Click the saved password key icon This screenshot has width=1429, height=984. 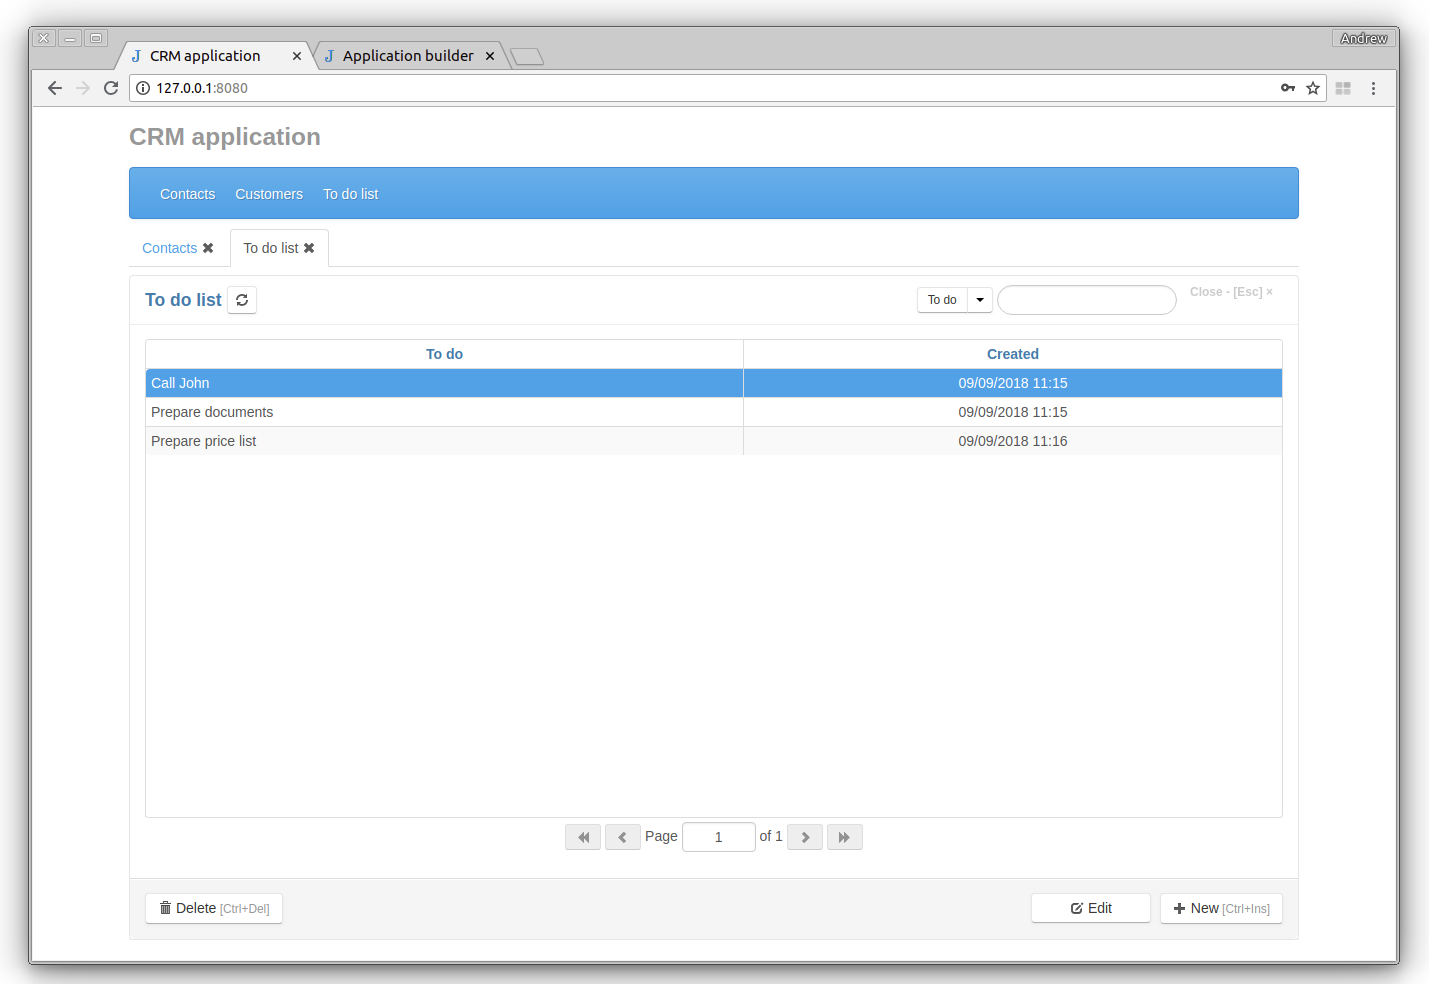(x=1288, y=88)
